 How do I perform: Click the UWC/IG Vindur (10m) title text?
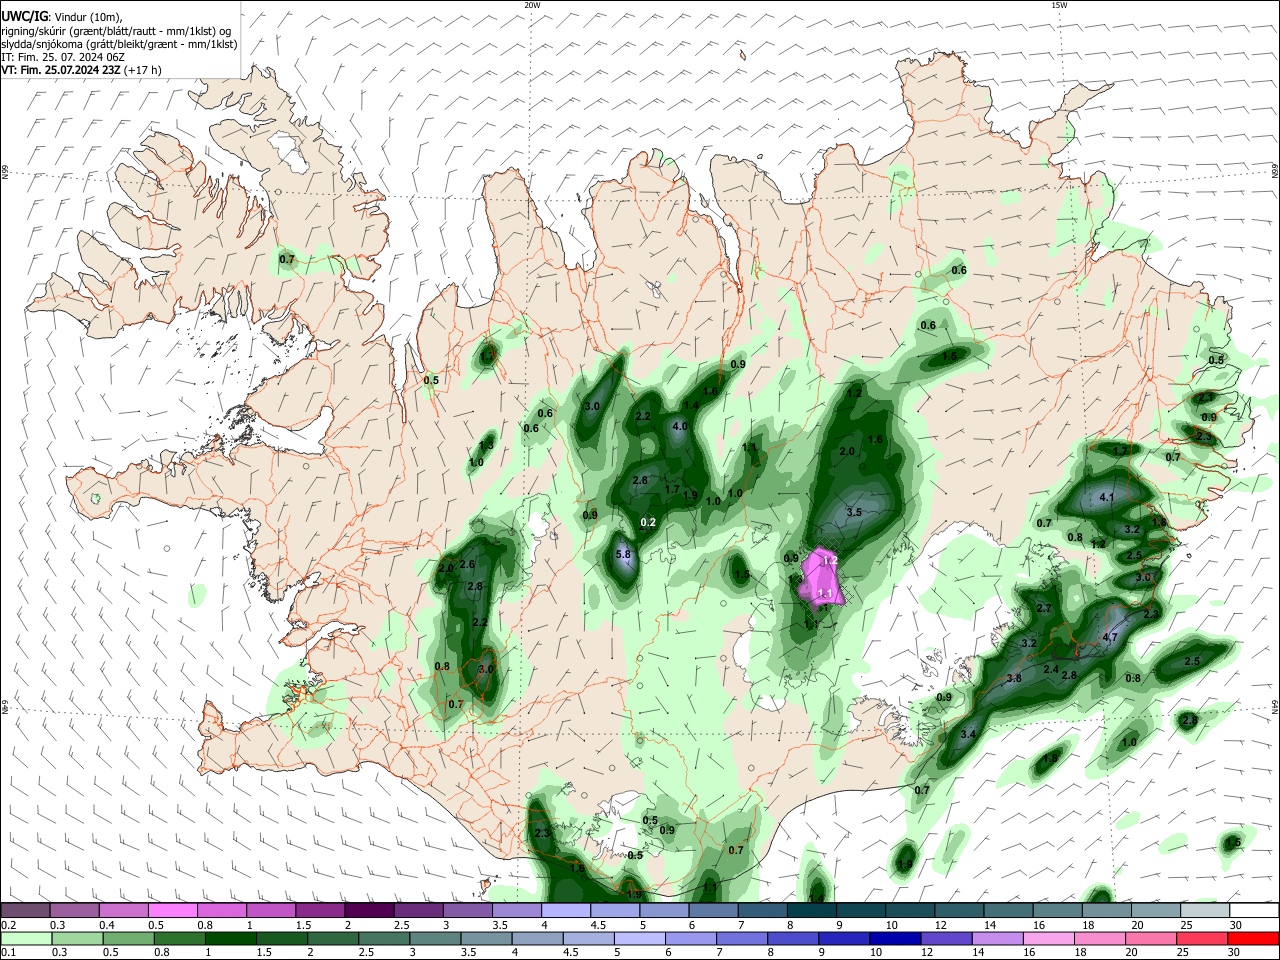click(x=61, y=17)
